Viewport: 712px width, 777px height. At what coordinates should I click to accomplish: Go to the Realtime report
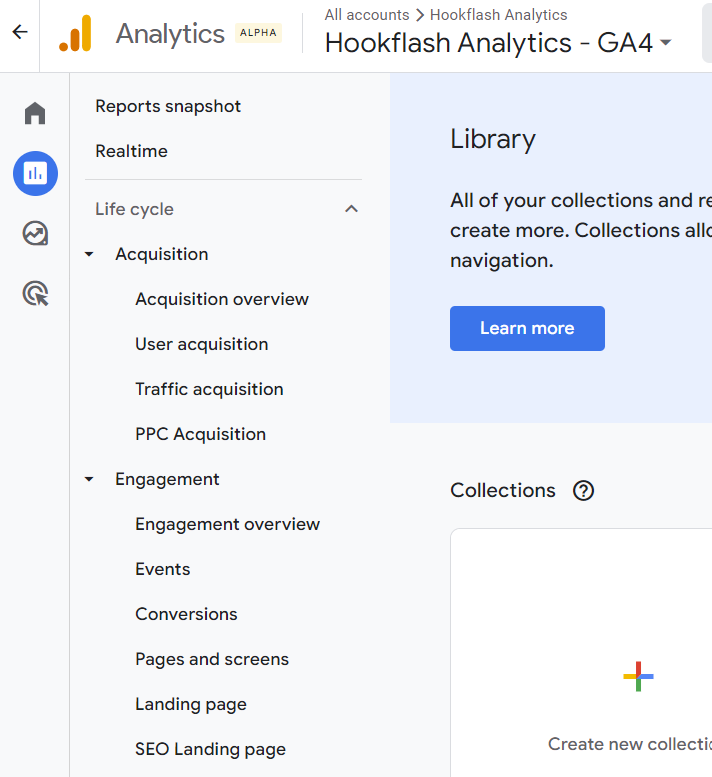pyautogui.click(x=131, y=151)
